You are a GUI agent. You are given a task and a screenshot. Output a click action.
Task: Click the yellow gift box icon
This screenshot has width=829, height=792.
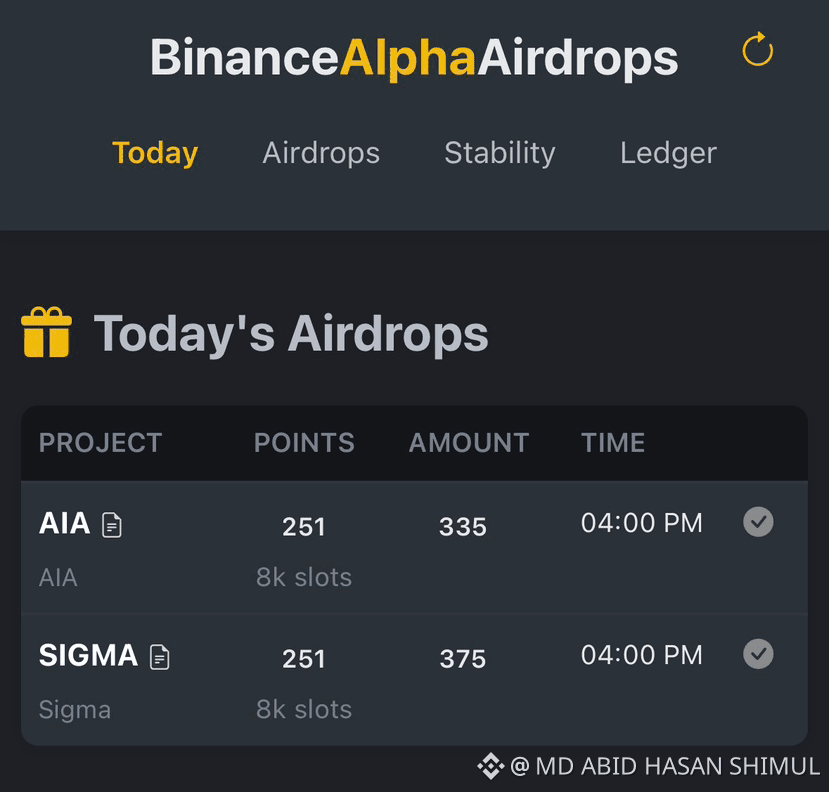tap(47, 332)
